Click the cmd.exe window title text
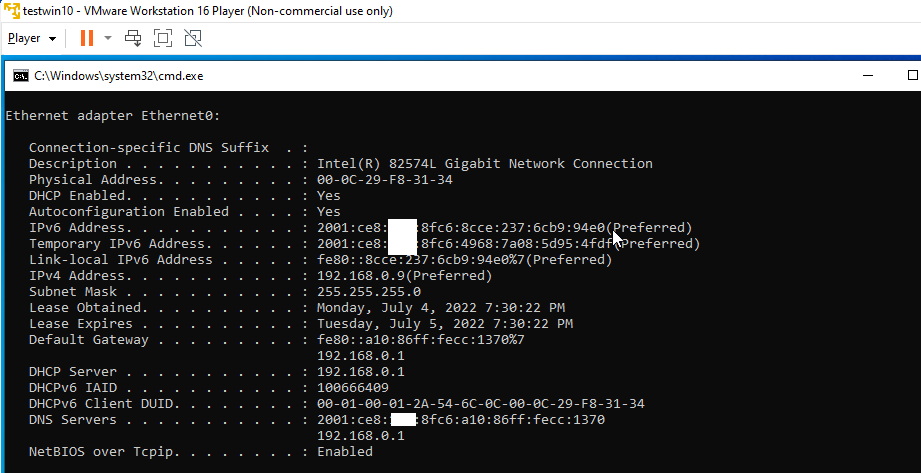This screenshot has width=921, height=473. point(119,76)
